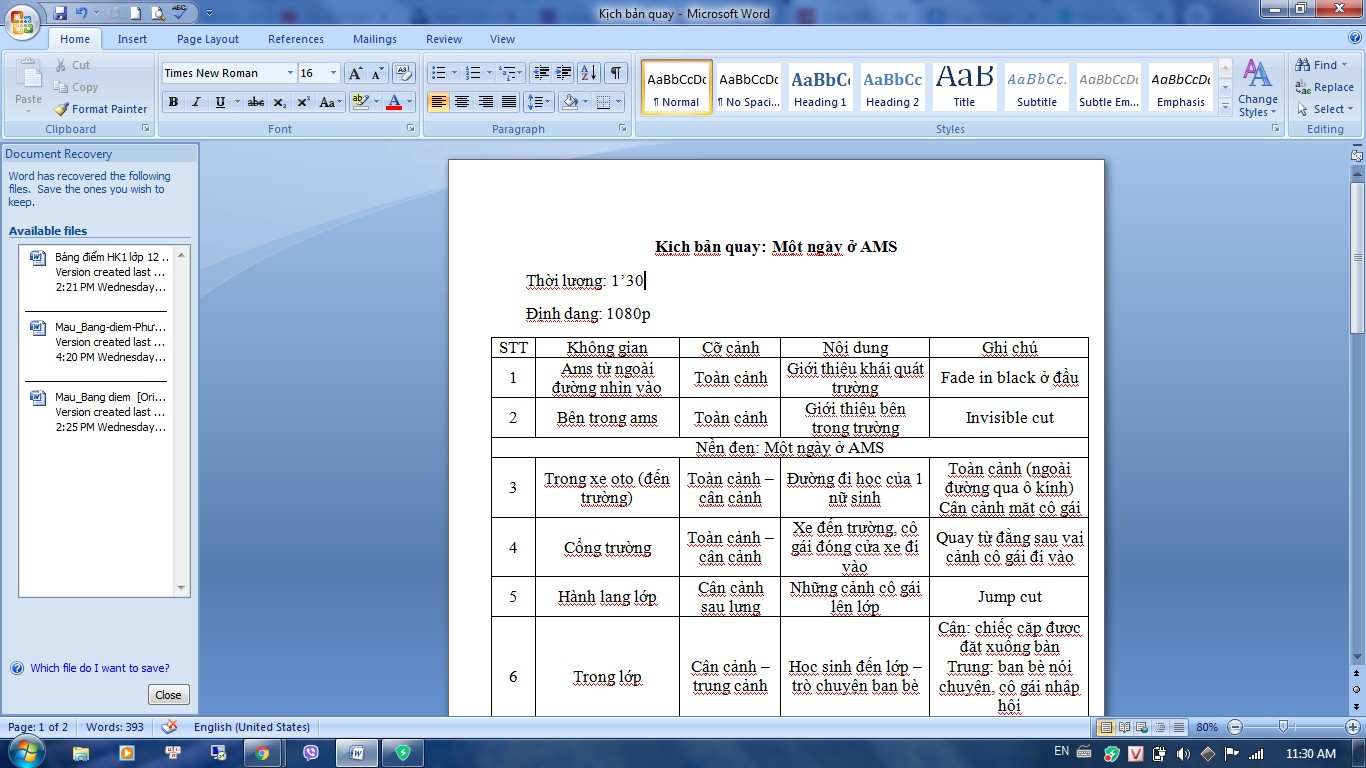Screen dimensions: 1366x768
Task: Open the font name dropdown
Action: pos(290,73)
